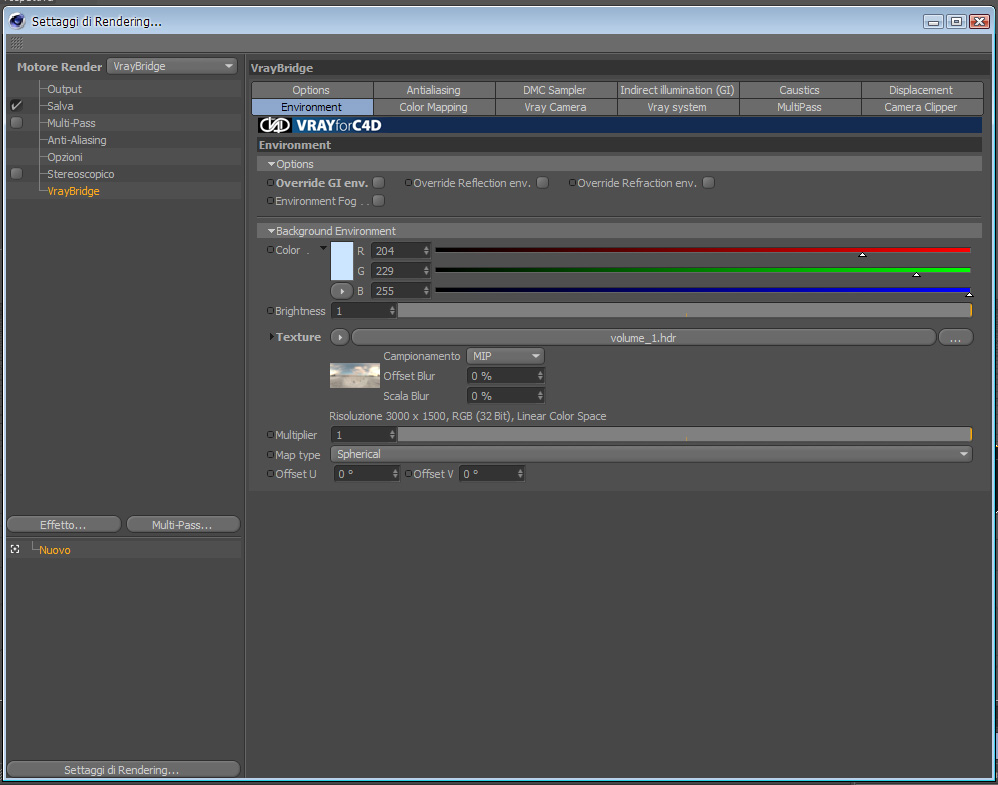
Task: Toggle the Brightness animation dot
Action: (x=271, y=311)
